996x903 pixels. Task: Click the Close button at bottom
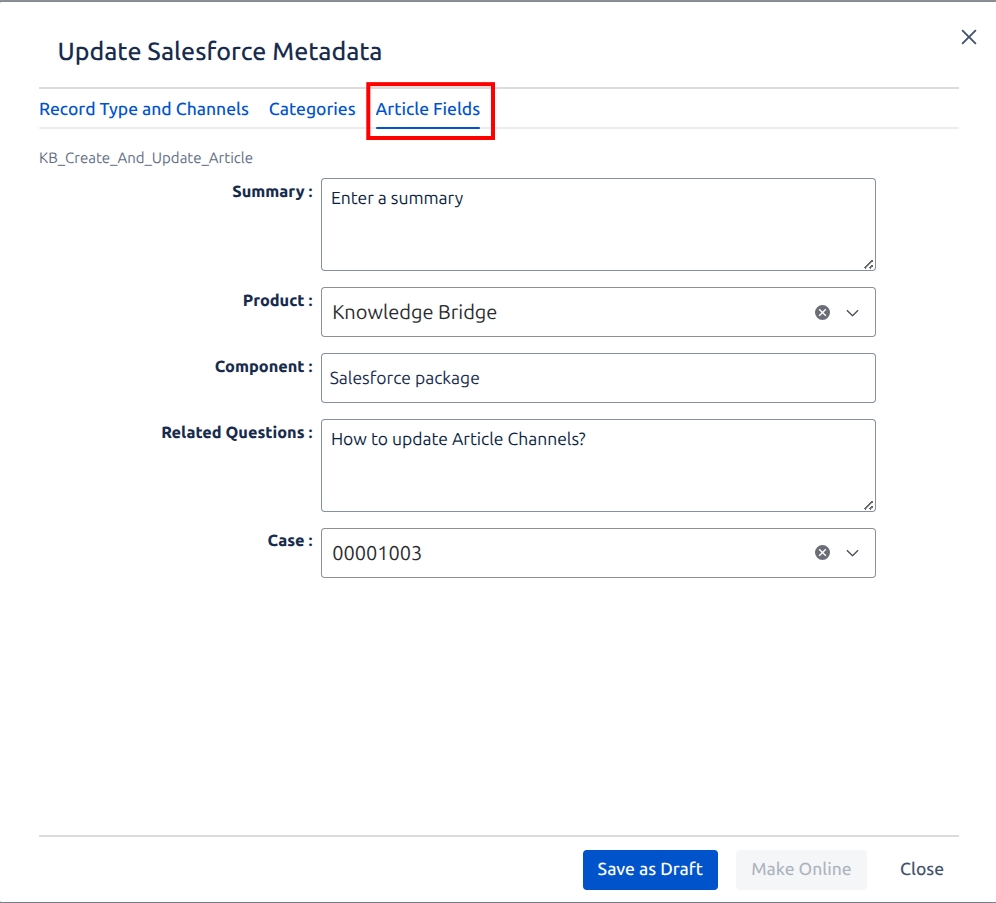[x=921, y=869]
